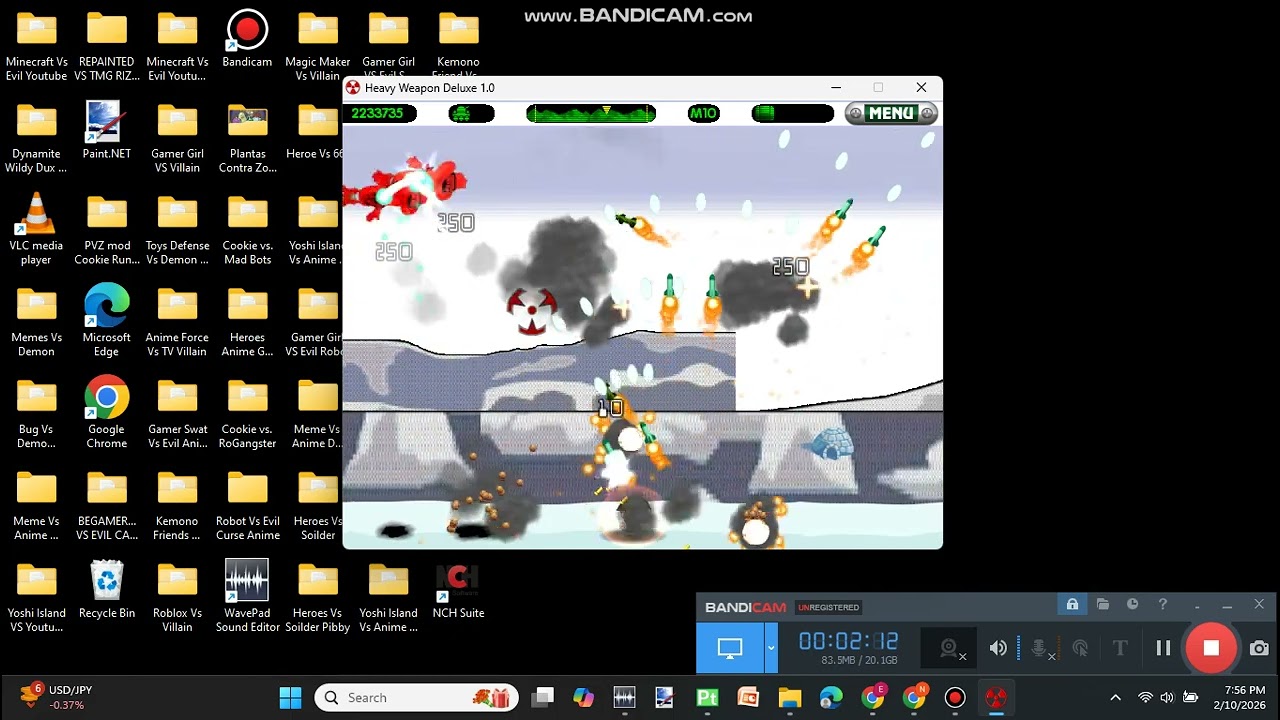1280x720 pixels.
Task: Open Chrome profile E on the taskbar
Action: [x=873, y=698]
